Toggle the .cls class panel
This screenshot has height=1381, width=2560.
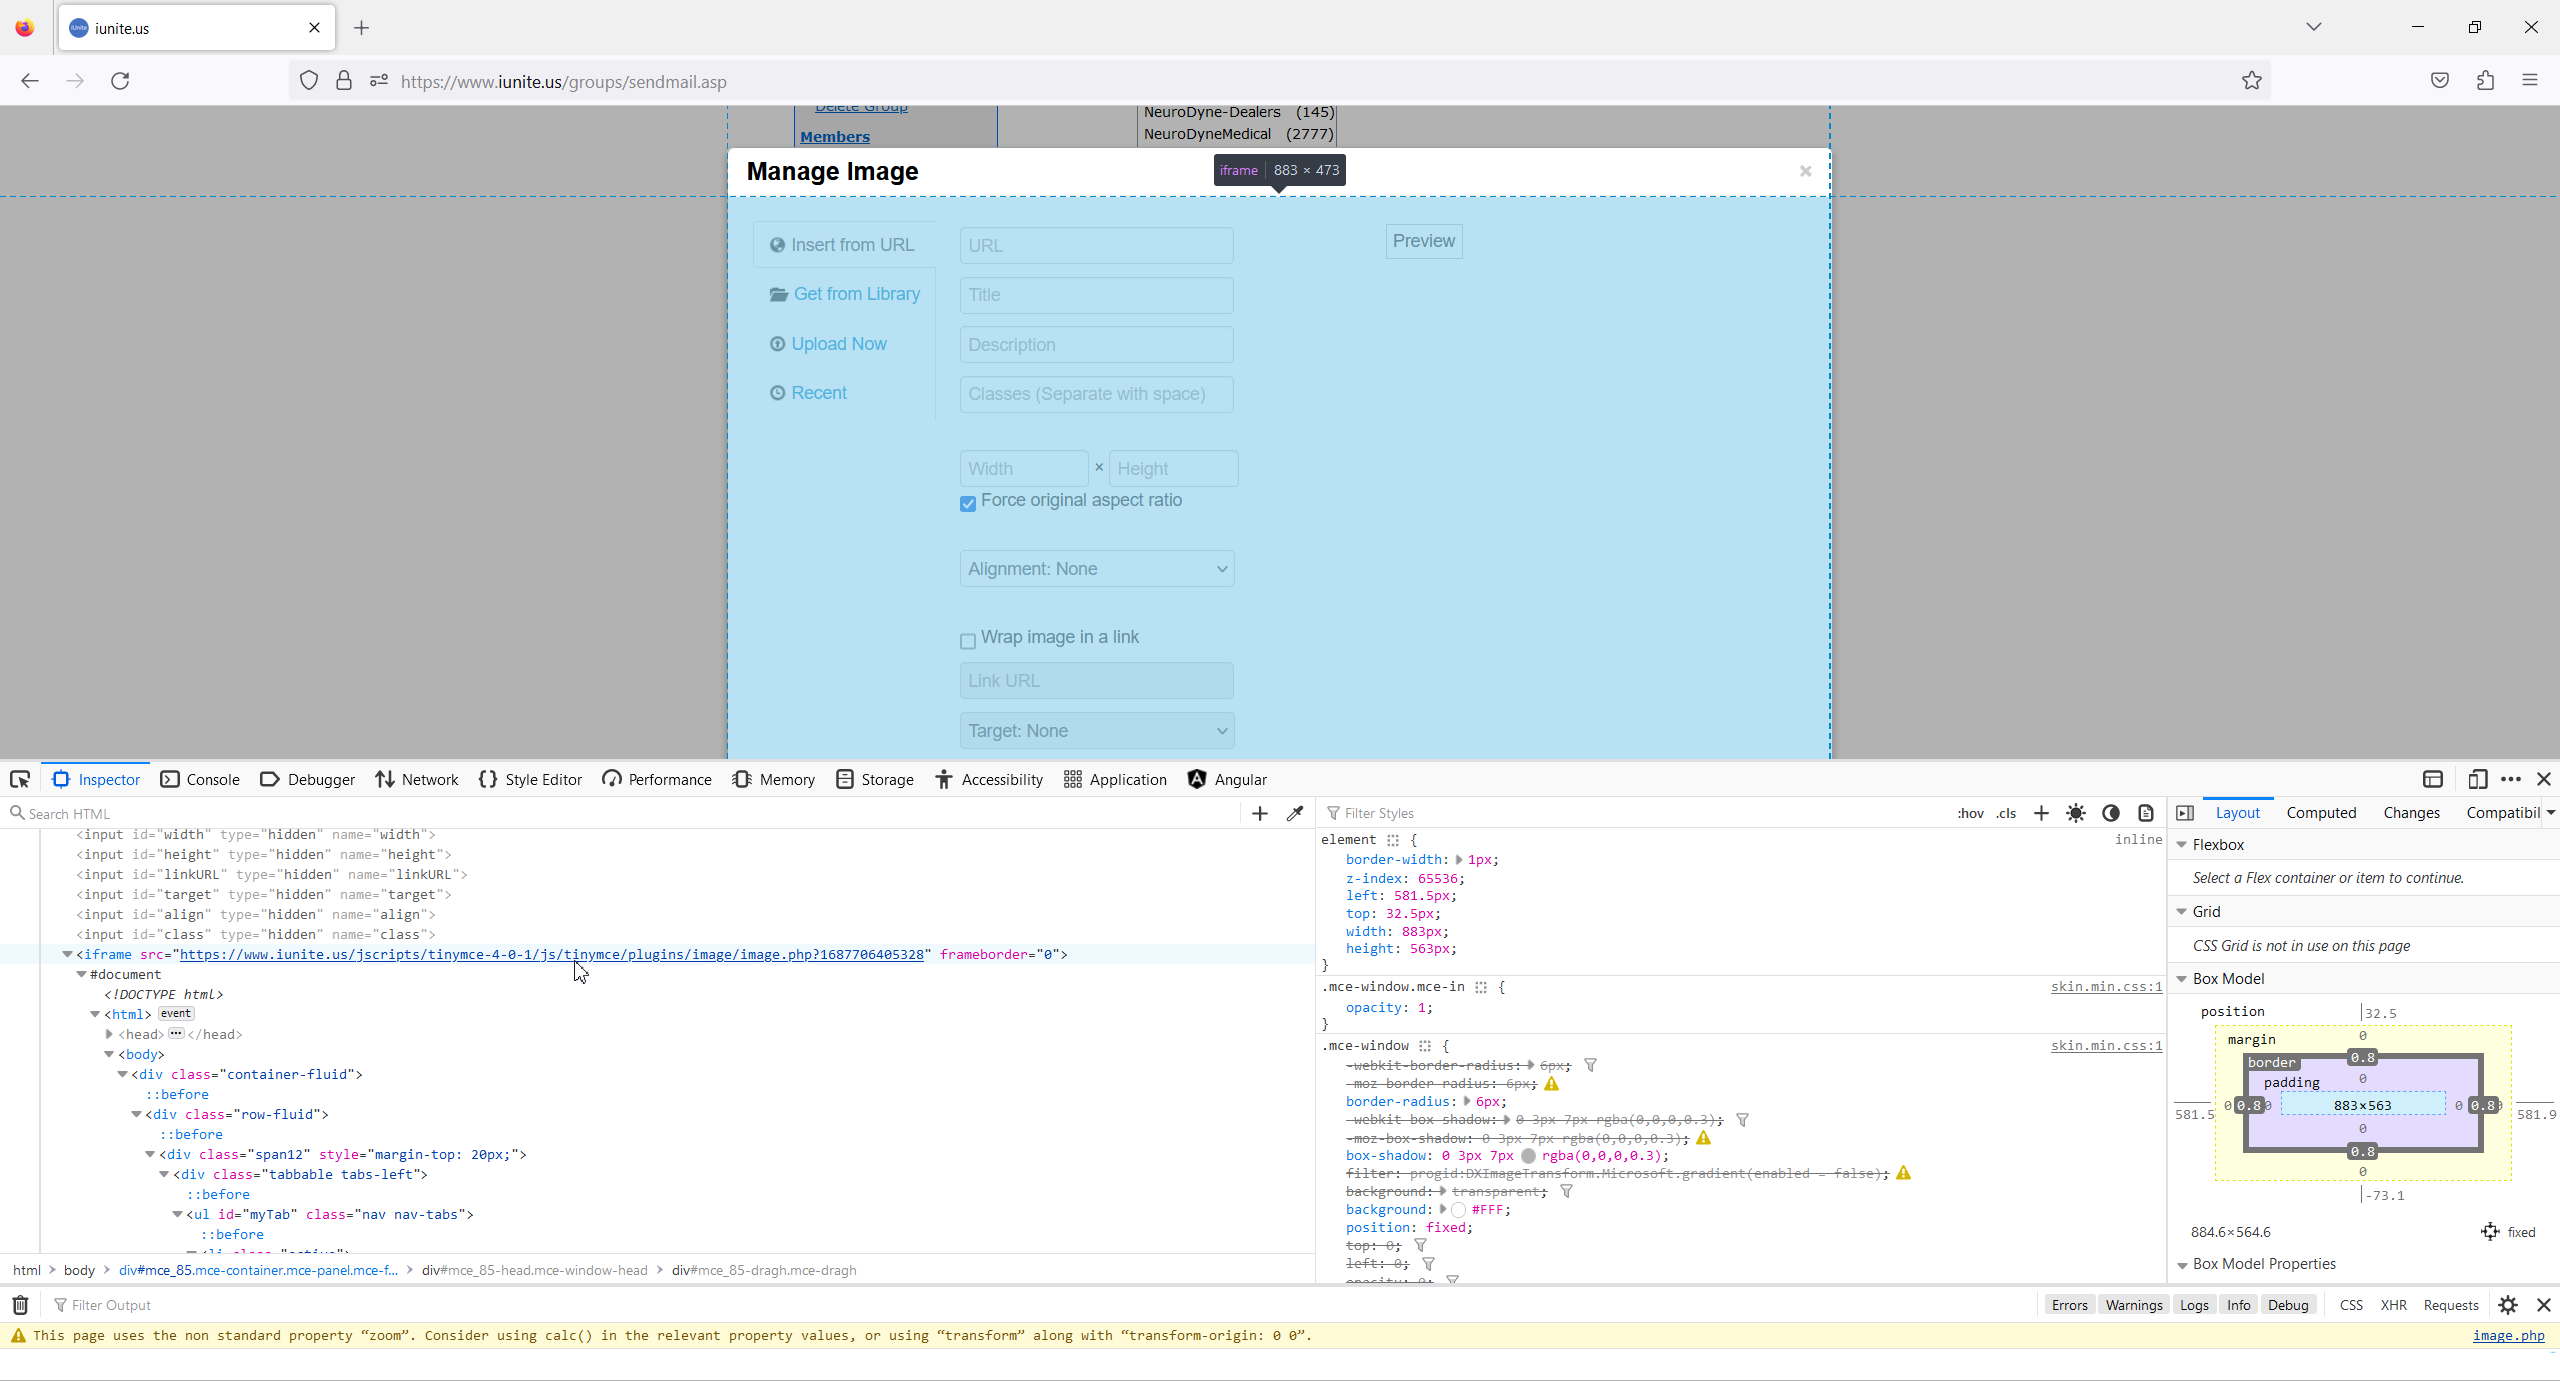pos(2006,813)
